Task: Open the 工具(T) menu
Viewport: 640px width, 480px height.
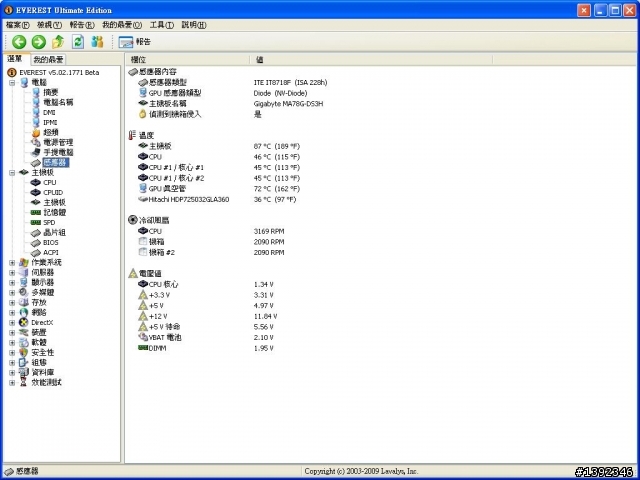Action: (x=162, y=25)
